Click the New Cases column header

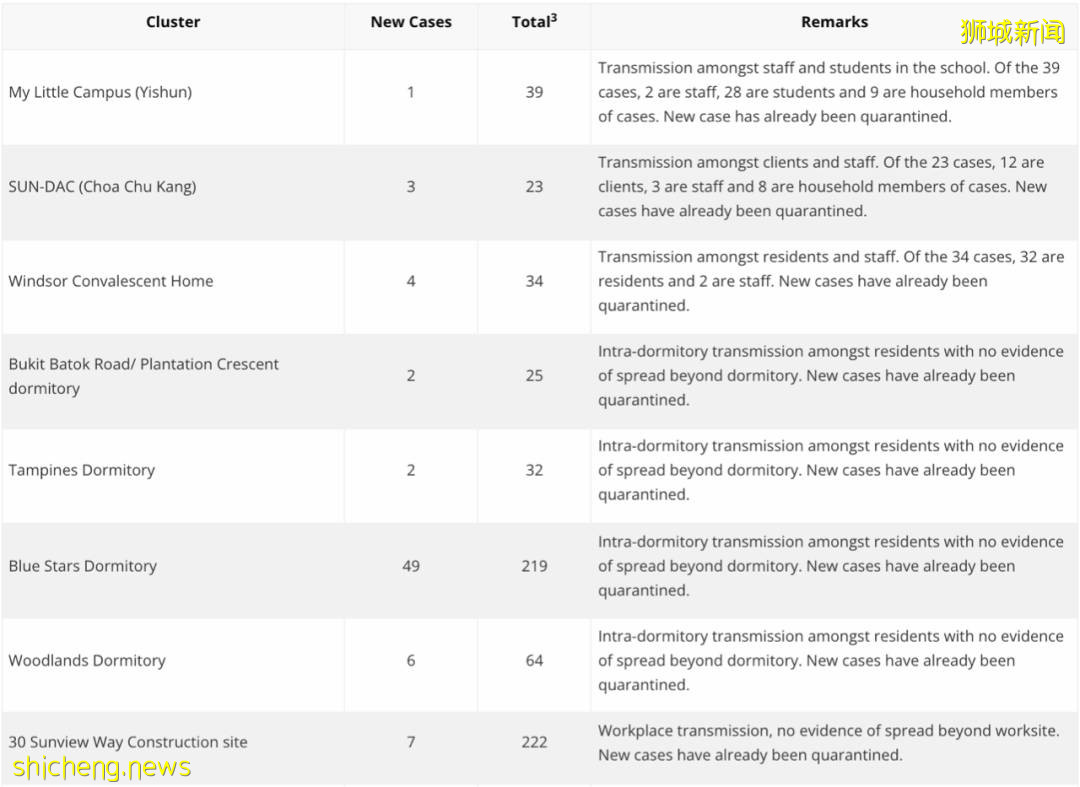(410, 22)
